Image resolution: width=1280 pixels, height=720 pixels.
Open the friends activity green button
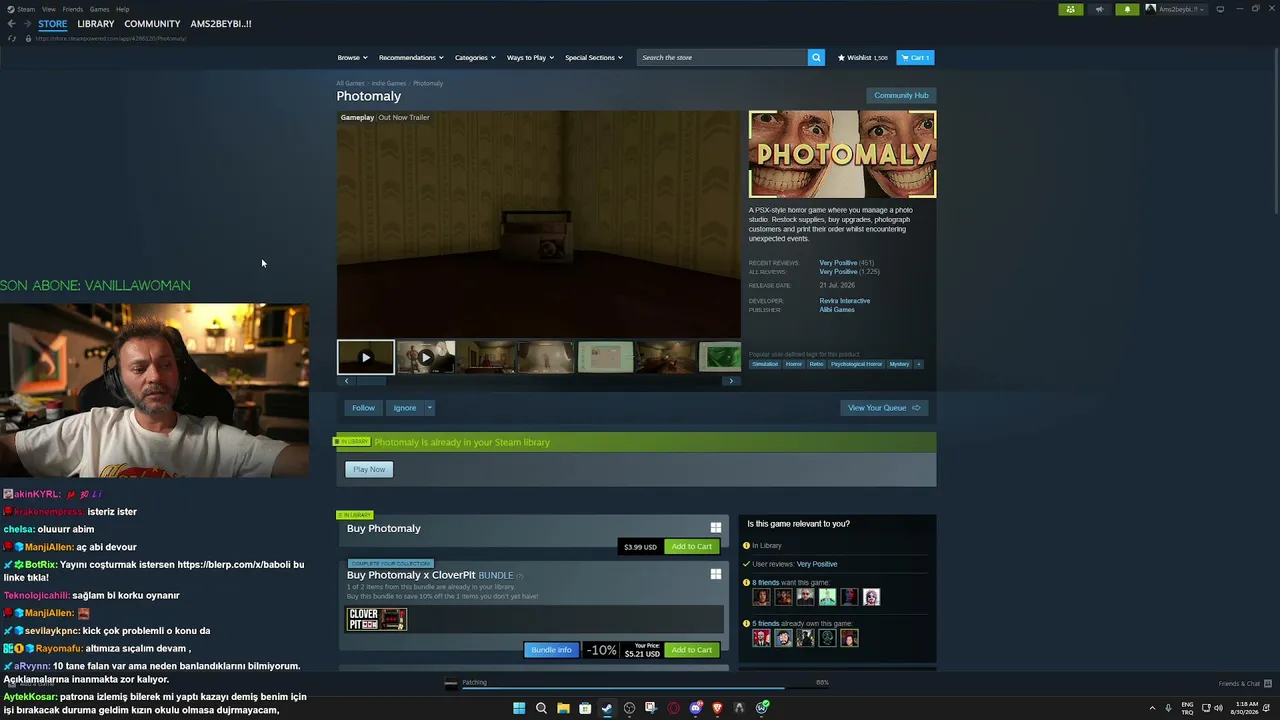pyautogui.click(x=1070, y=9)
